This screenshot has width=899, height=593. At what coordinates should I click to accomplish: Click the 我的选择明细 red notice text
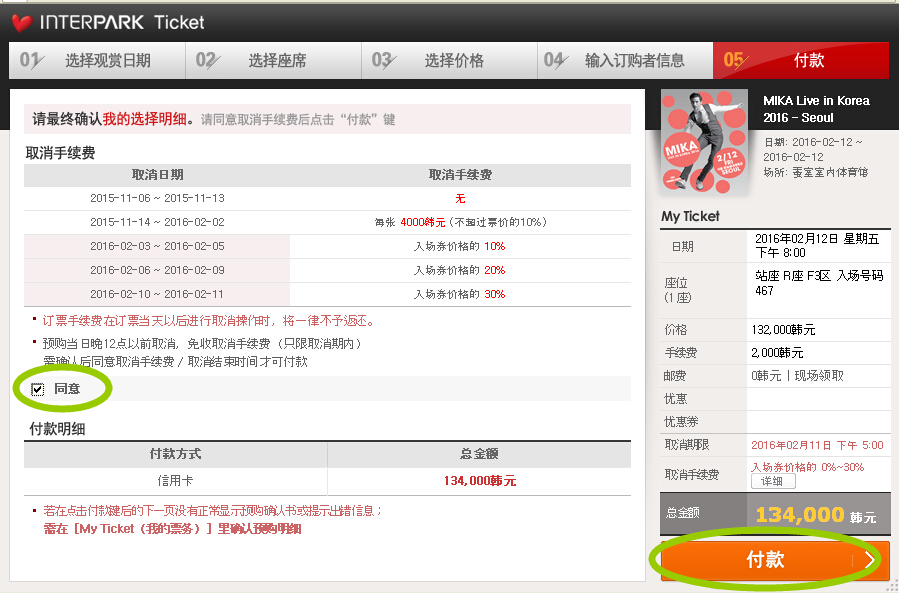144,119
